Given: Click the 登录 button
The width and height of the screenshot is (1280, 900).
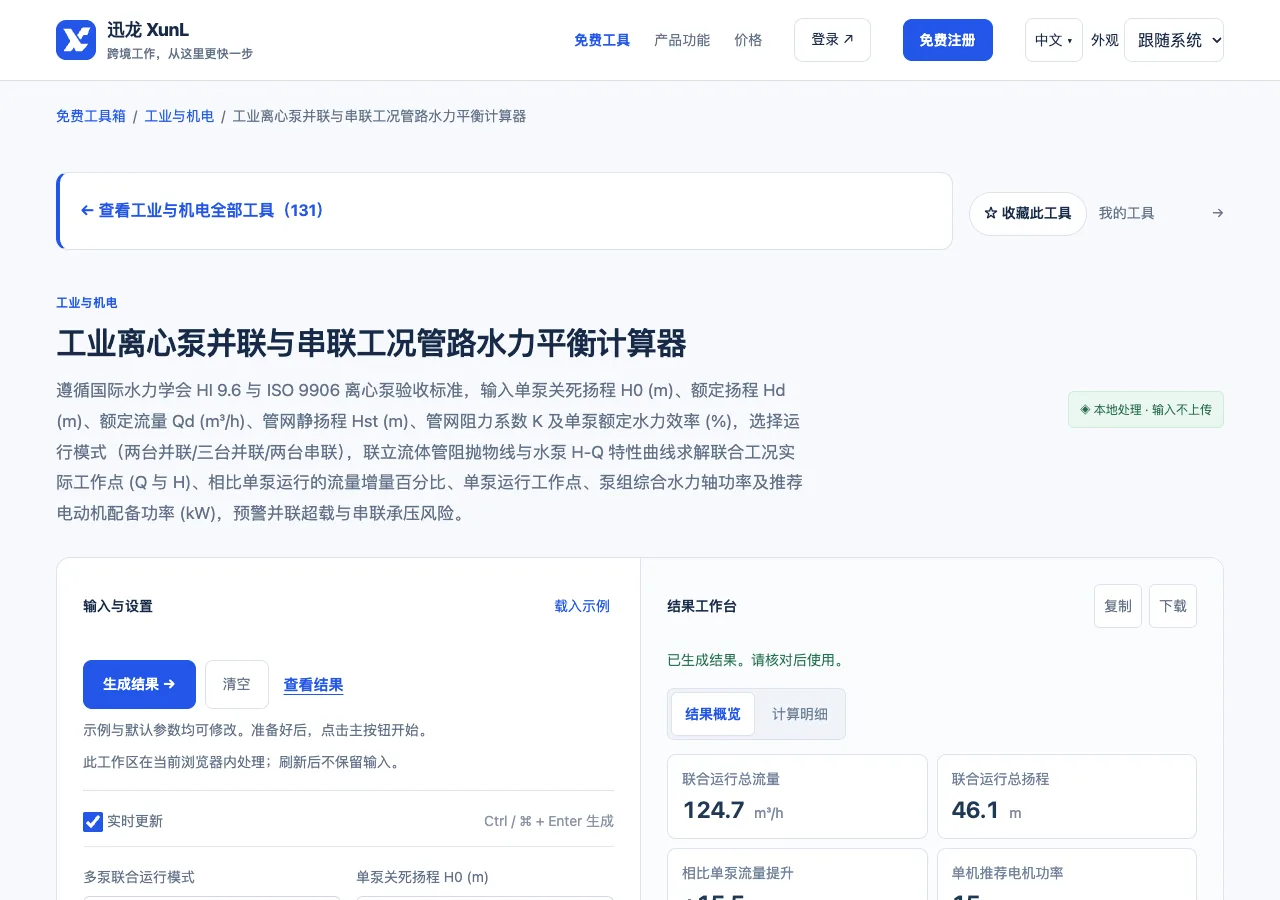Looking at the screenshot, I should tap(832, 40).
